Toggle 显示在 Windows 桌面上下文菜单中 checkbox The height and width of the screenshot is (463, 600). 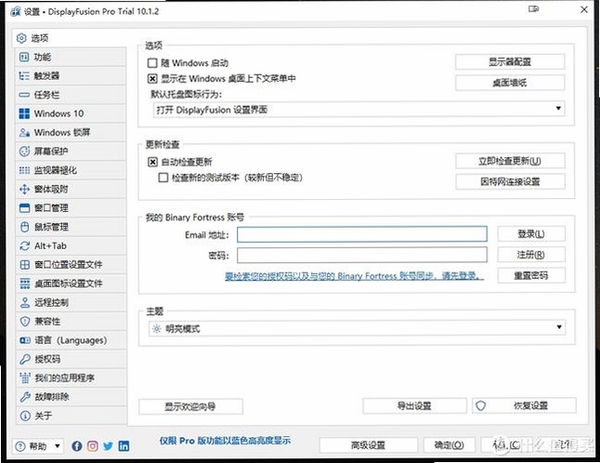[x=152, y=79]
